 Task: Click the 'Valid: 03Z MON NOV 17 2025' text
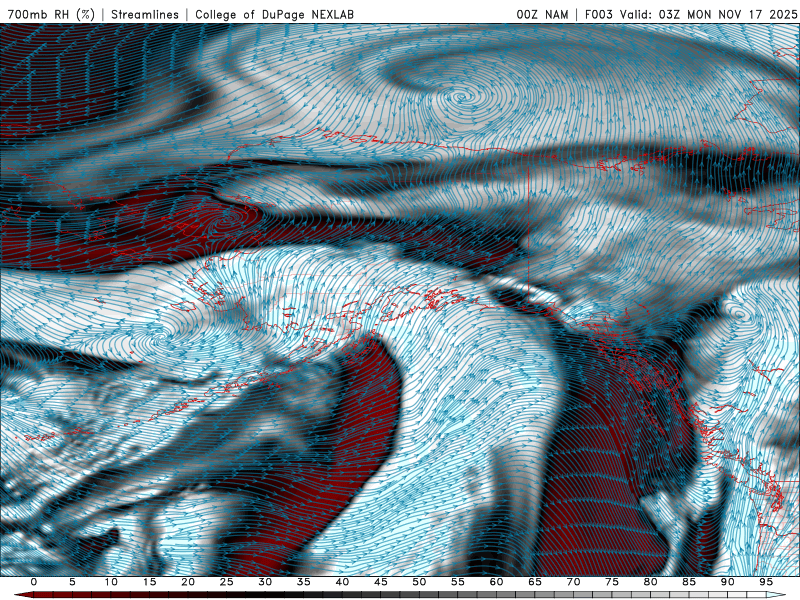[x=708, y=14]
